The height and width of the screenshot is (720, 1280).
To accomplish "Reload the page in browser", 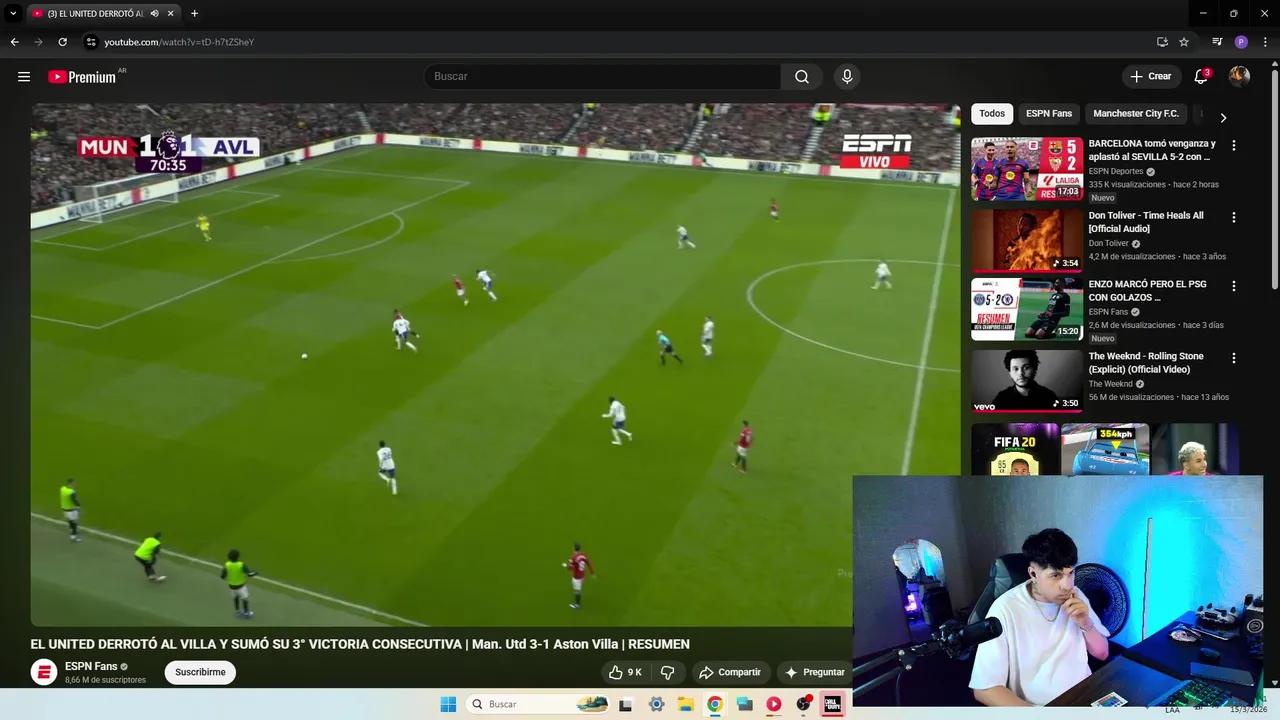I will pos(62,42).
